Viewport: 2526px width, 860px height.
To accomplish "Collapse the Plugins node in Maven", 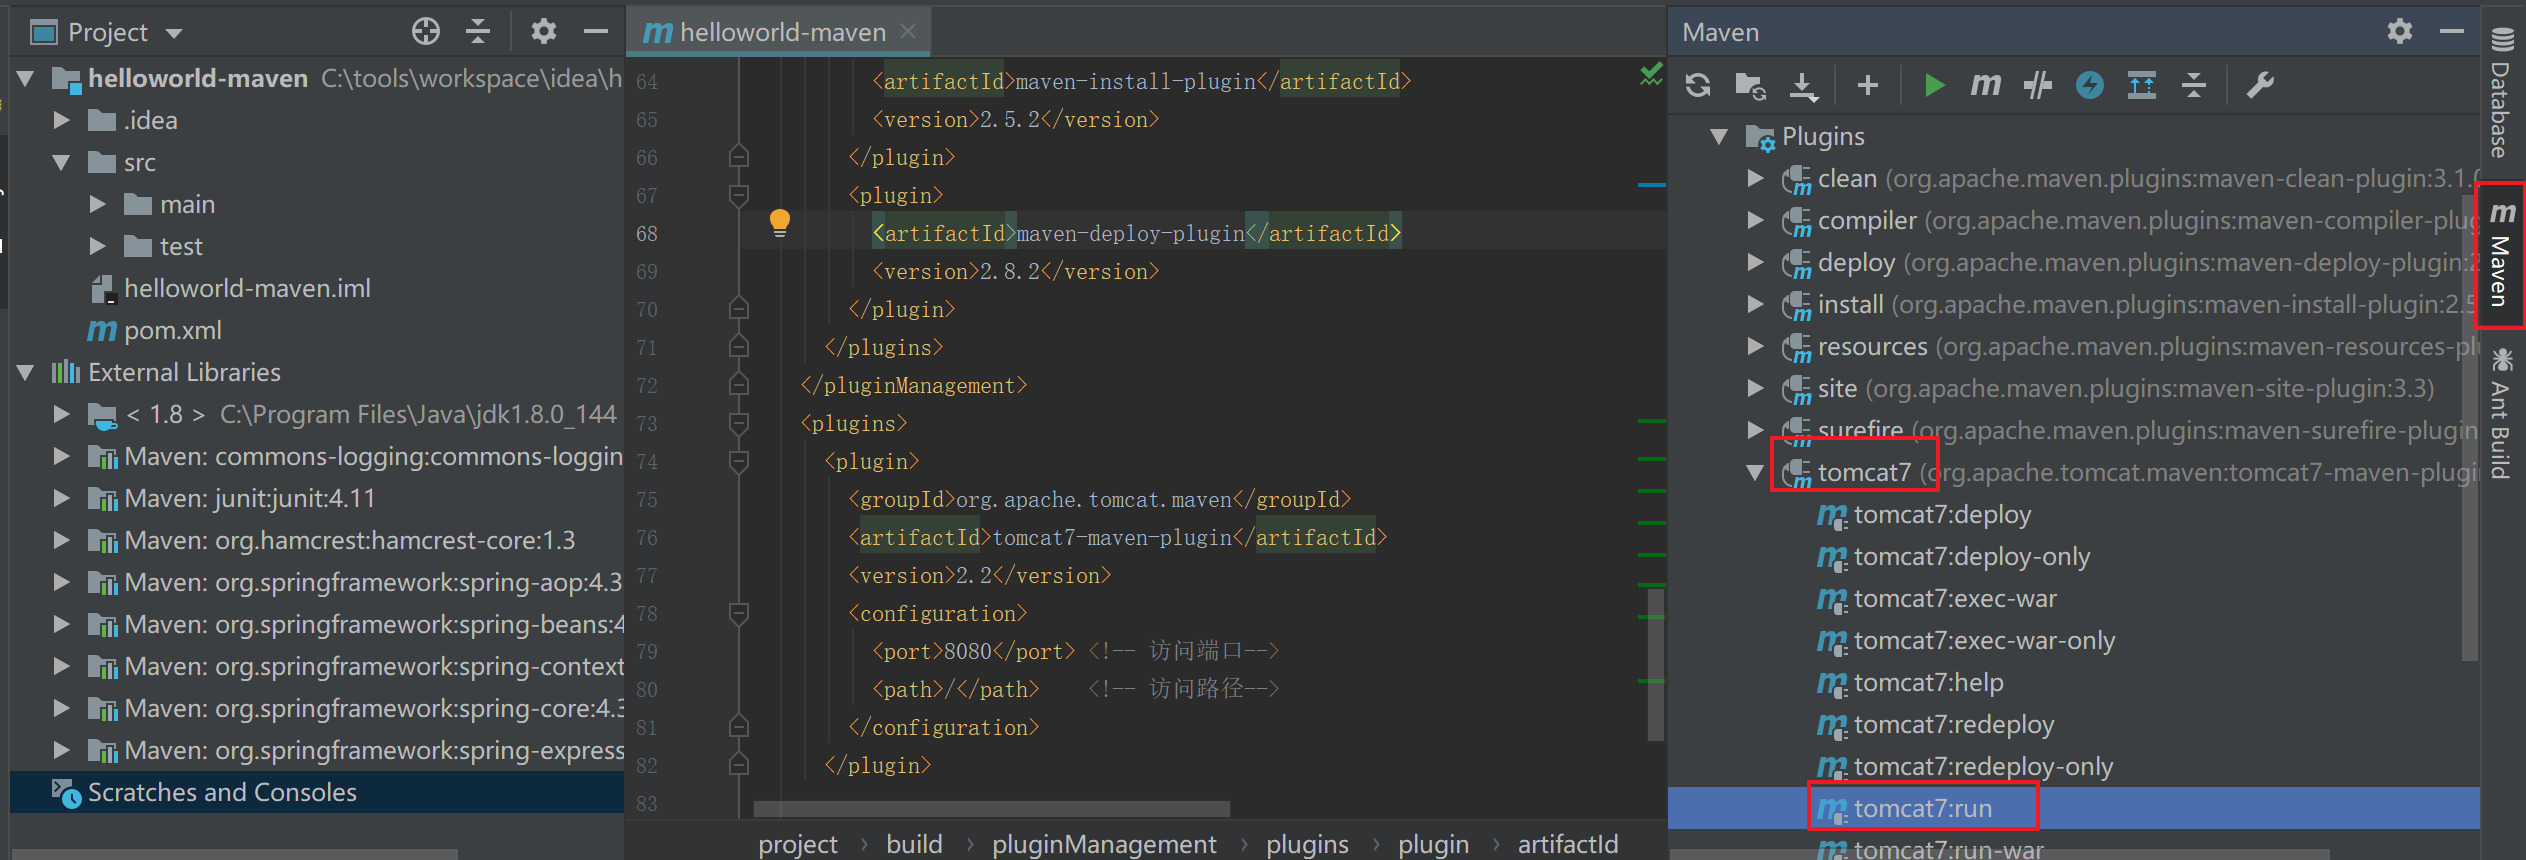I will [1719, 136].
